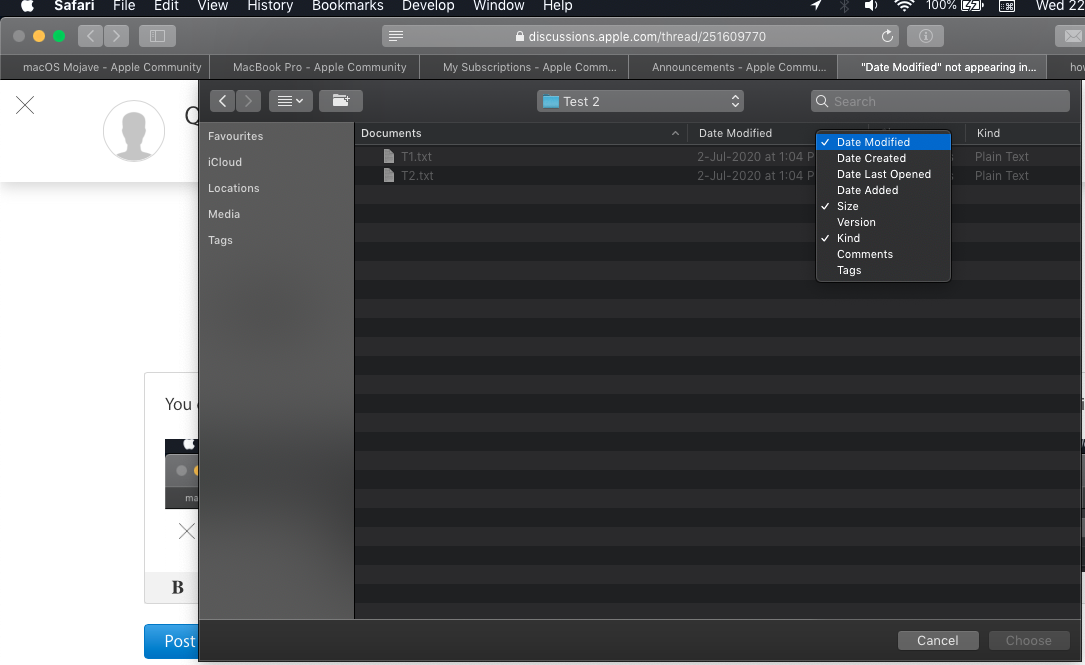This screenshot has width=1085, height=665.
Task: Switch to My Subscriptions tab
Action: click(x=524, y=67)
